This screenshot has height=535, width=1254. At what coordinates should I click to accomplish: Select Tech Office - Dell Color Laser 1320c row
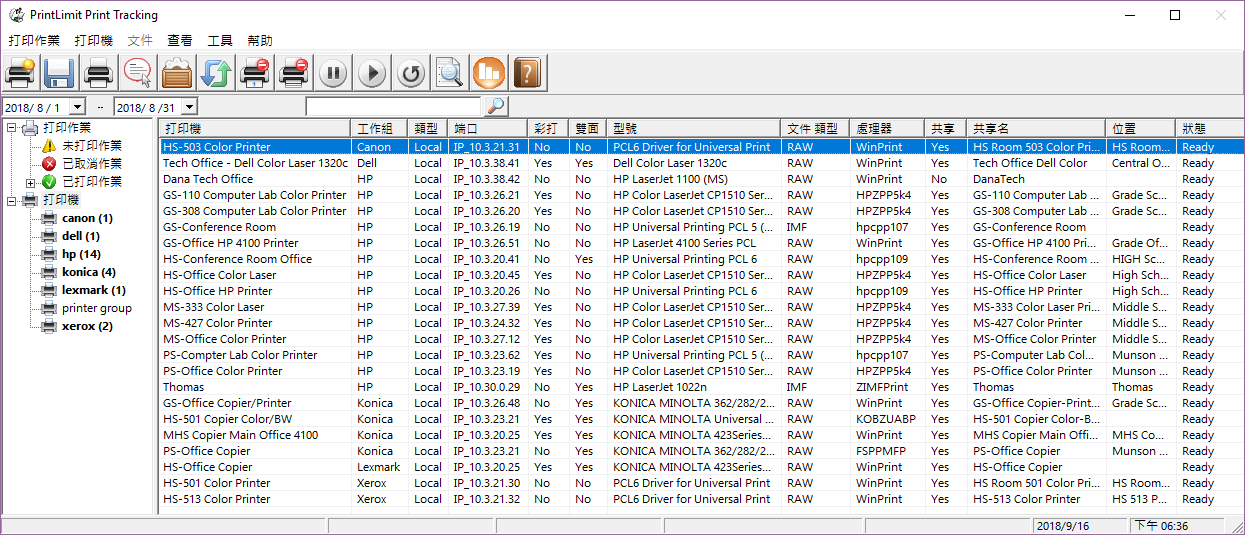pyautogui.click(x=700, y=163)
